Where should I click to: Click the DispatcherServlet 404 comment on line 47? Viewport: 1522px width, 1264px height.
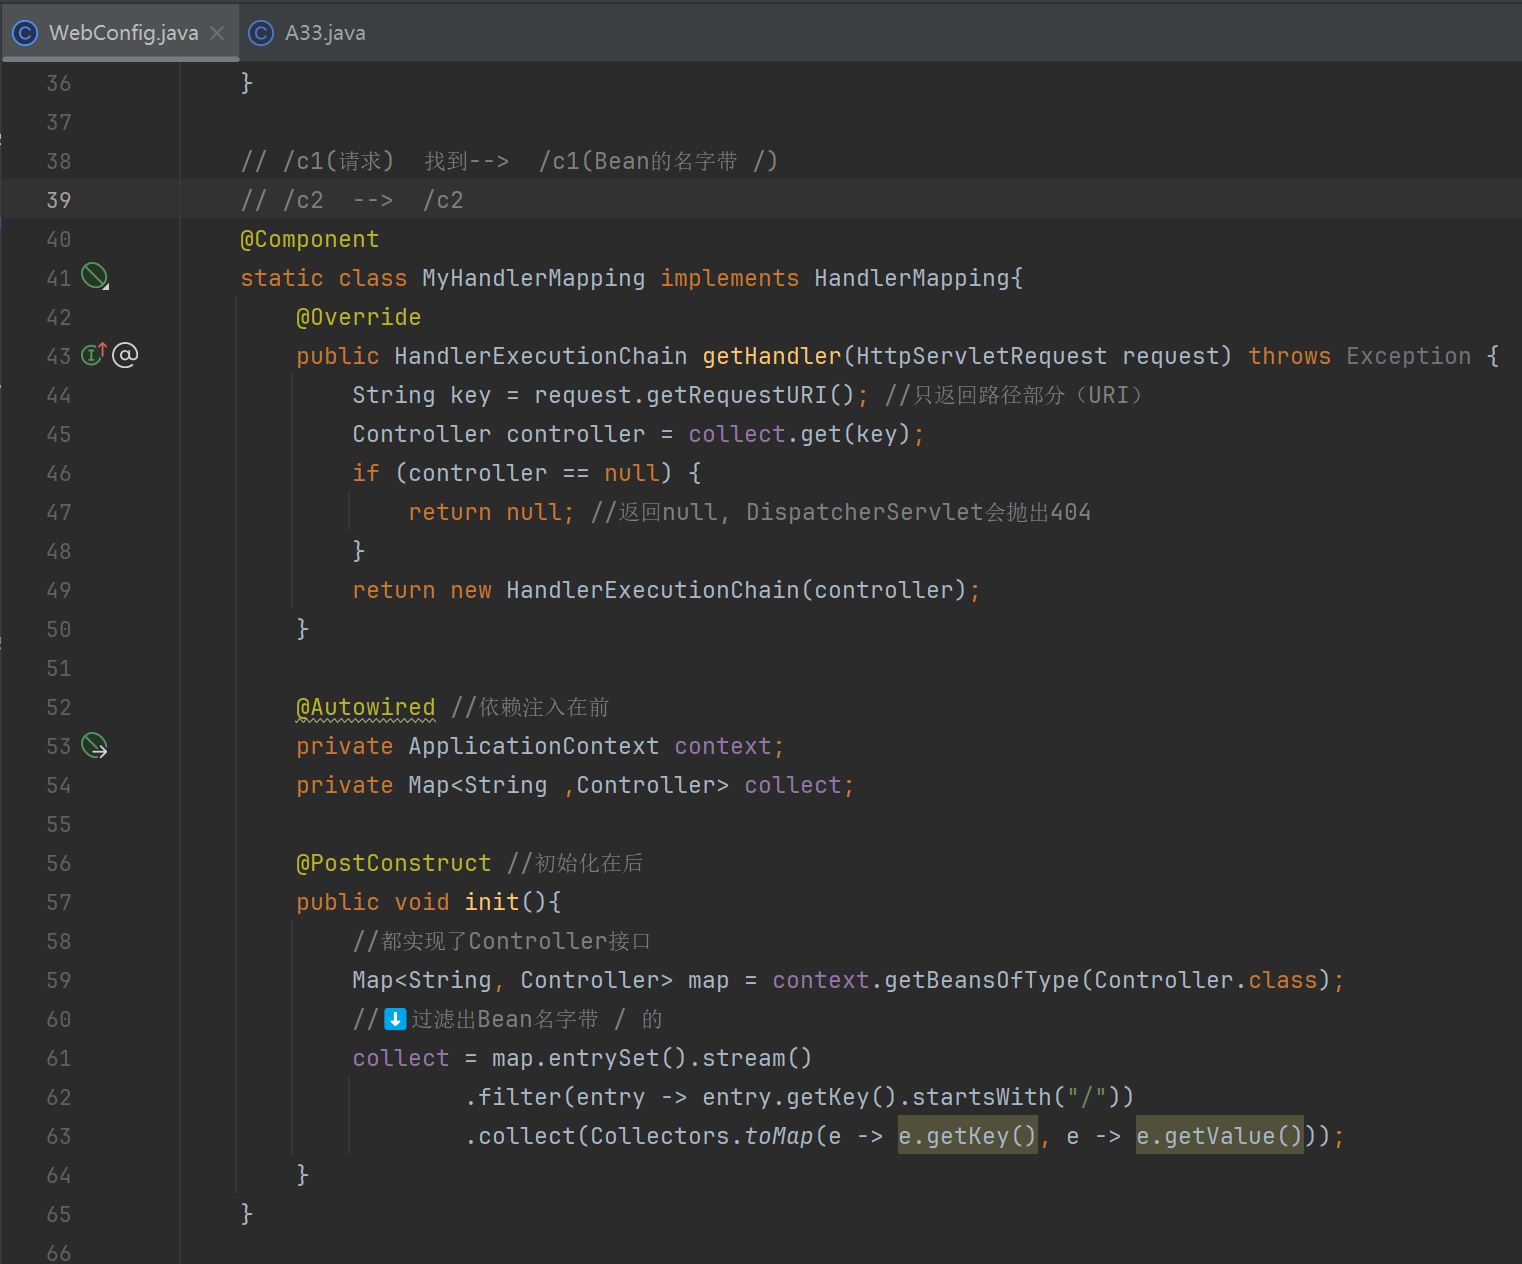(x=841, y=512)
